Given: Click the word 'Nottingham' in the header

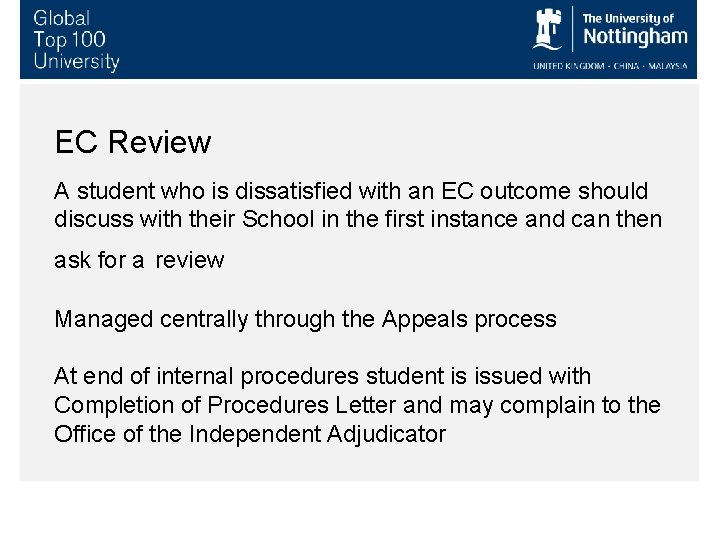Looking at the screenshot, I should (x=636, y=37).
